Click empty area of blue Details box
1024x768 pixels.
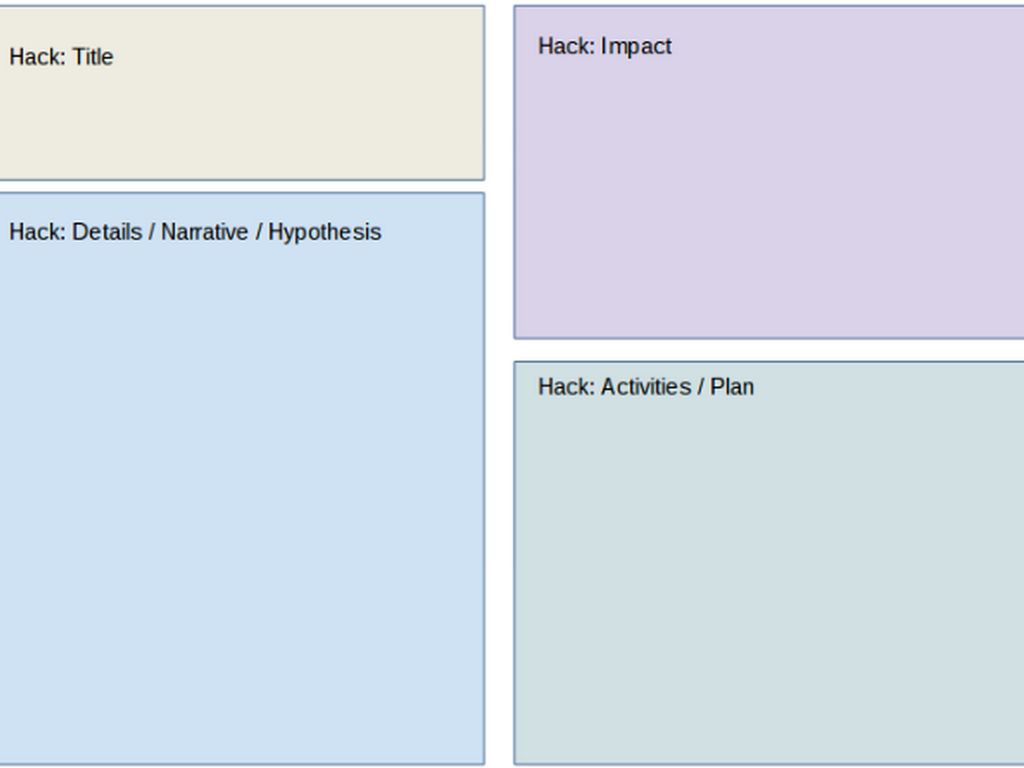pos(242,503)
